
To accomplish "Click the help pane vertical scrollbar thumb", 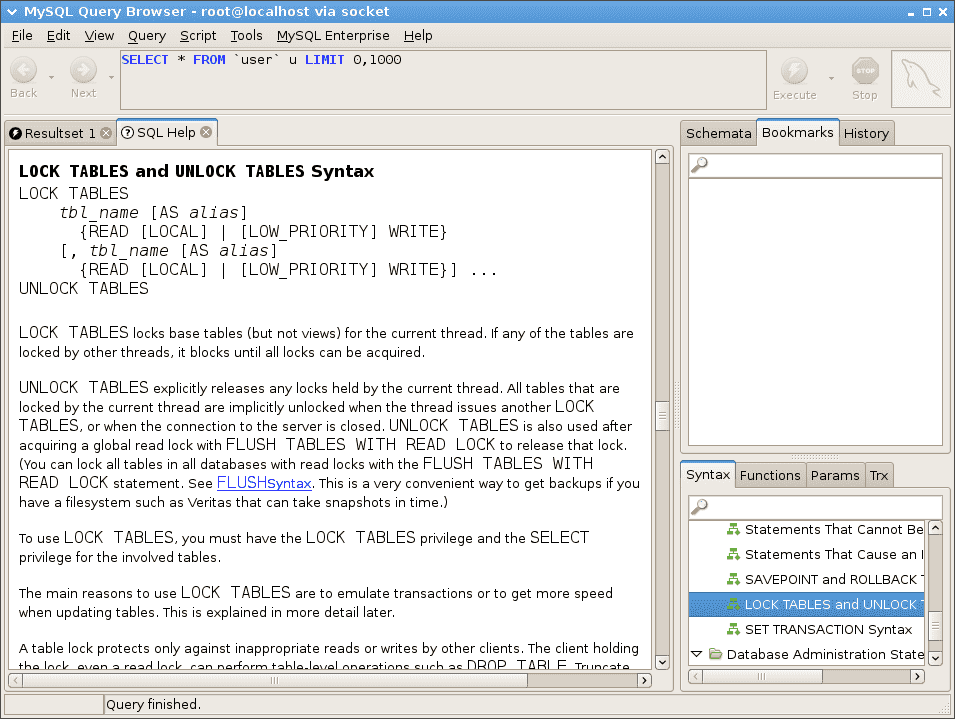I will click(x=662, y=416).
